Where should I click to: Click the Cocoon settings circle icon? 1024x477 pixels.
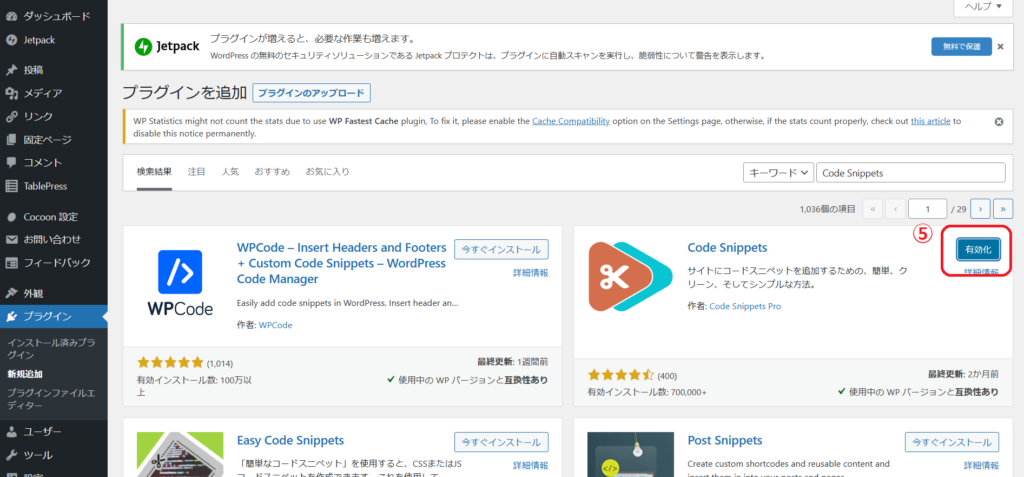(11, 216)
